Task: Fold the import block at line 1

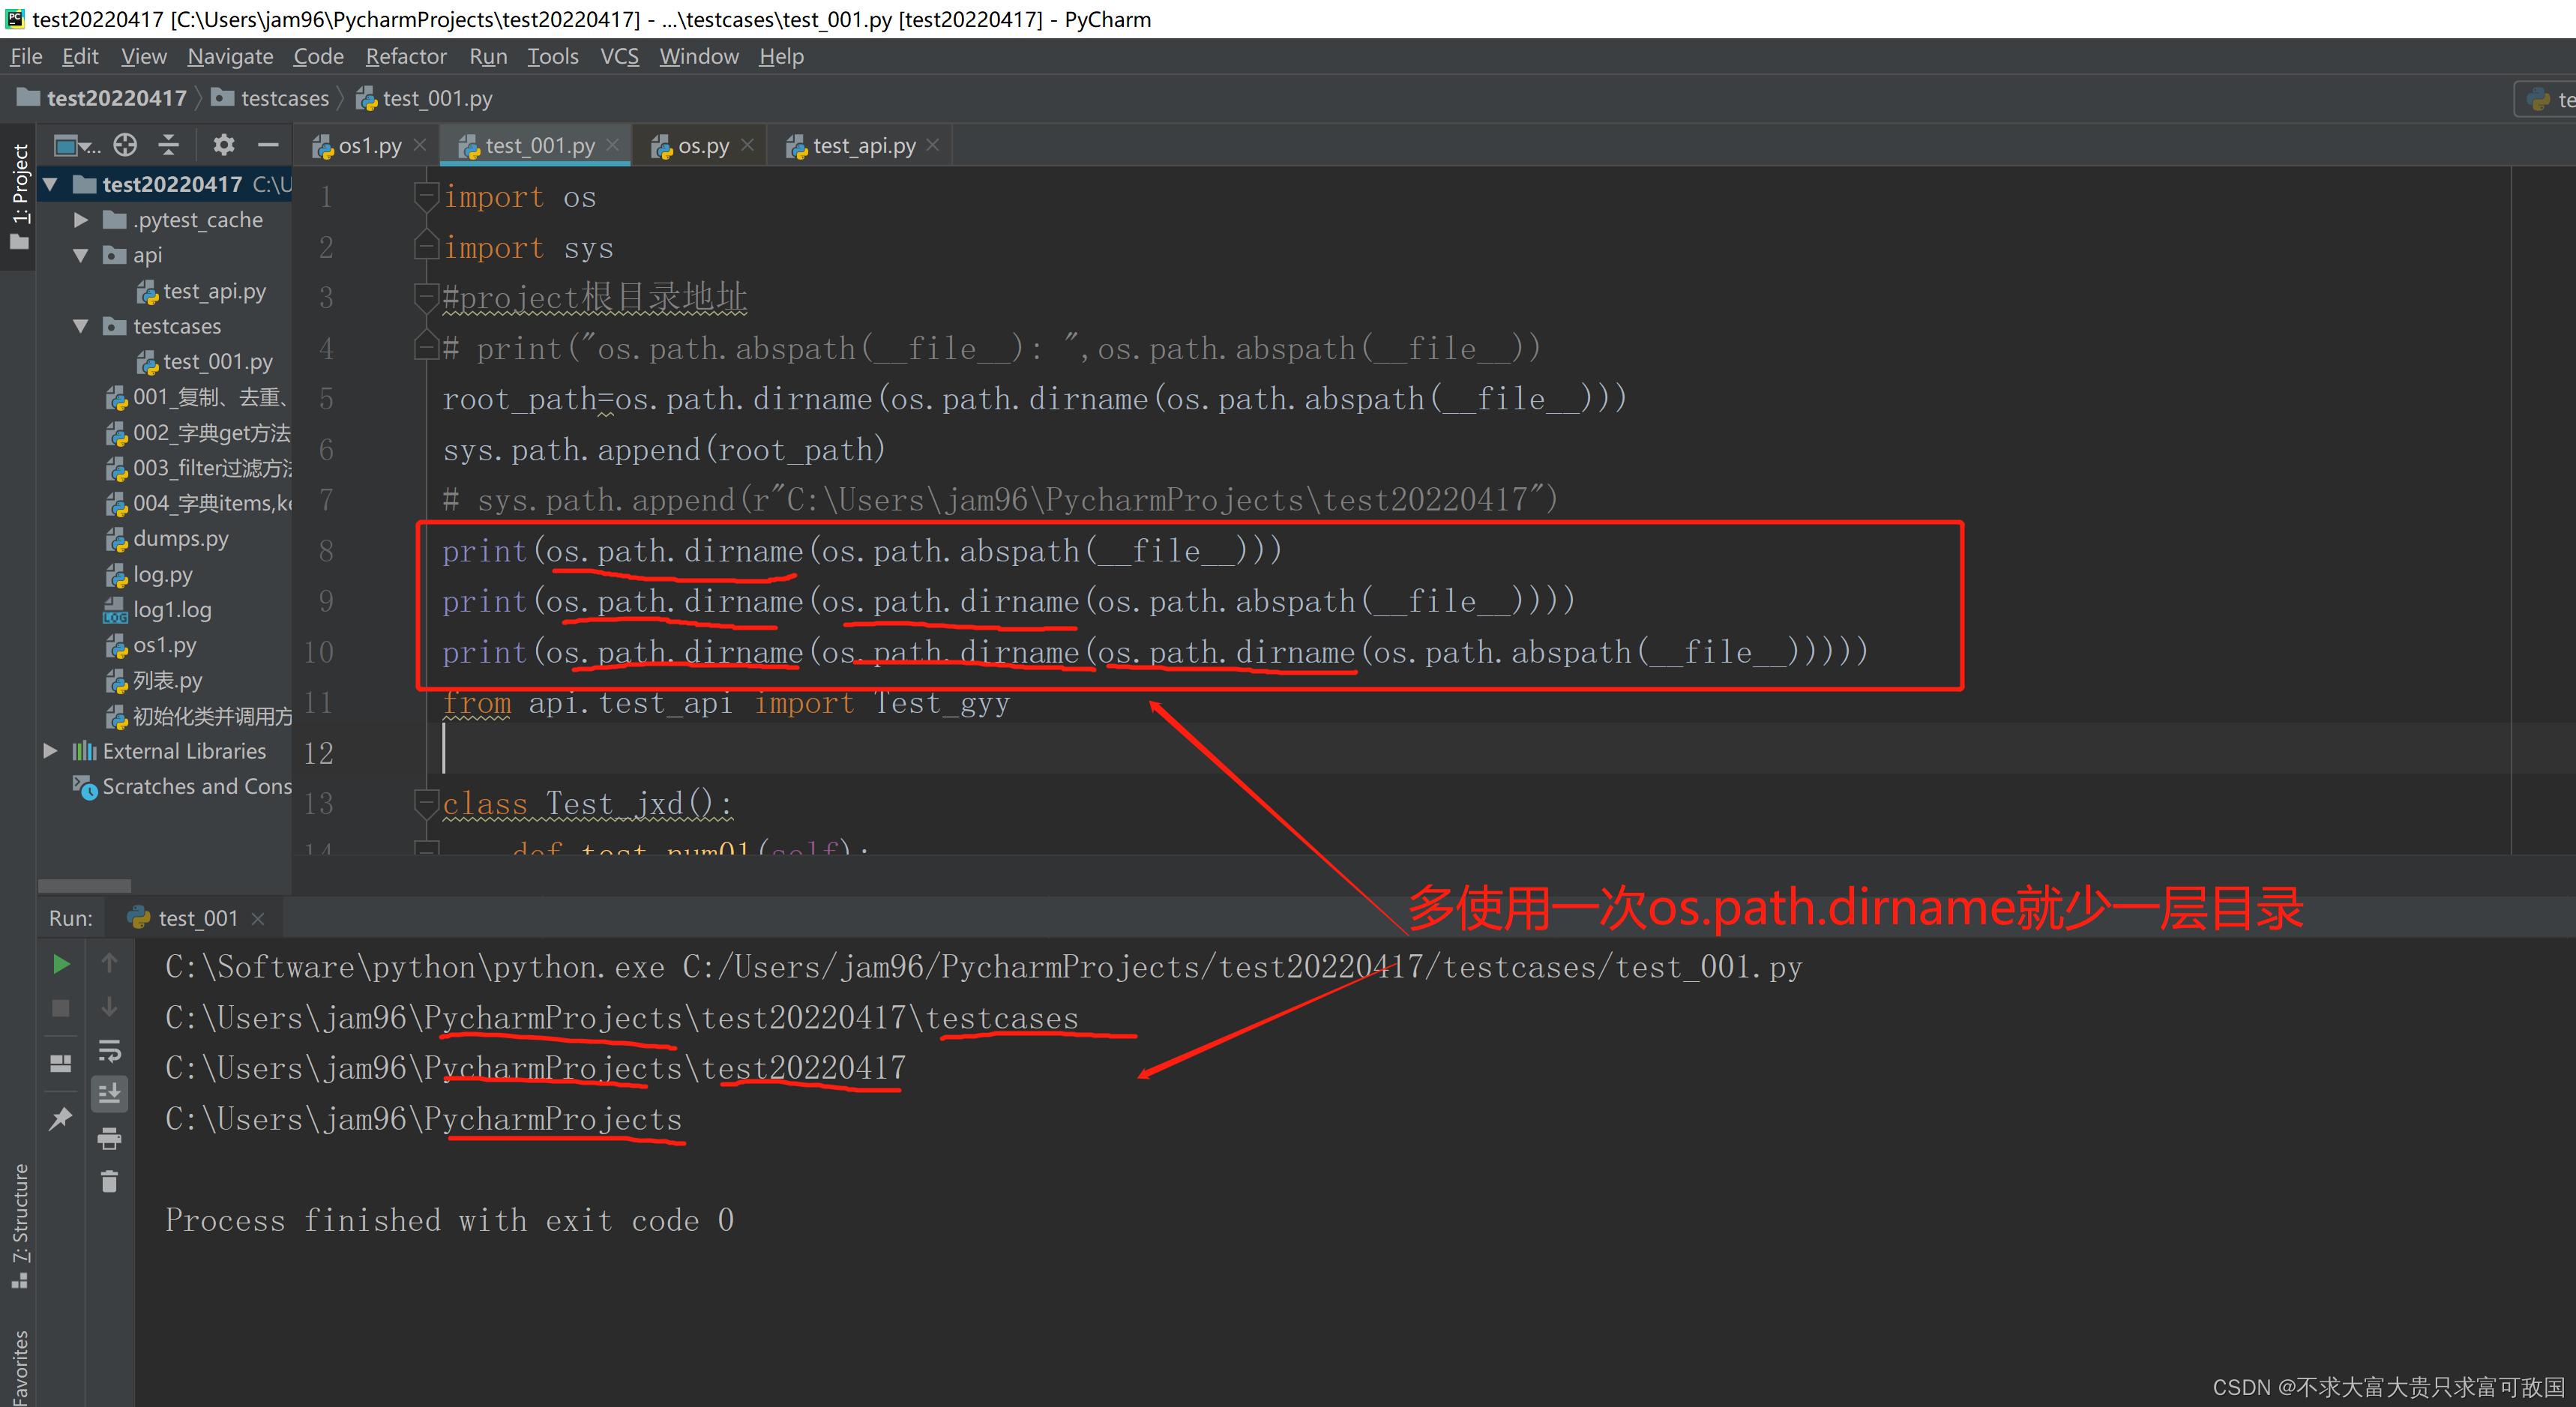Action: [426, 196]
